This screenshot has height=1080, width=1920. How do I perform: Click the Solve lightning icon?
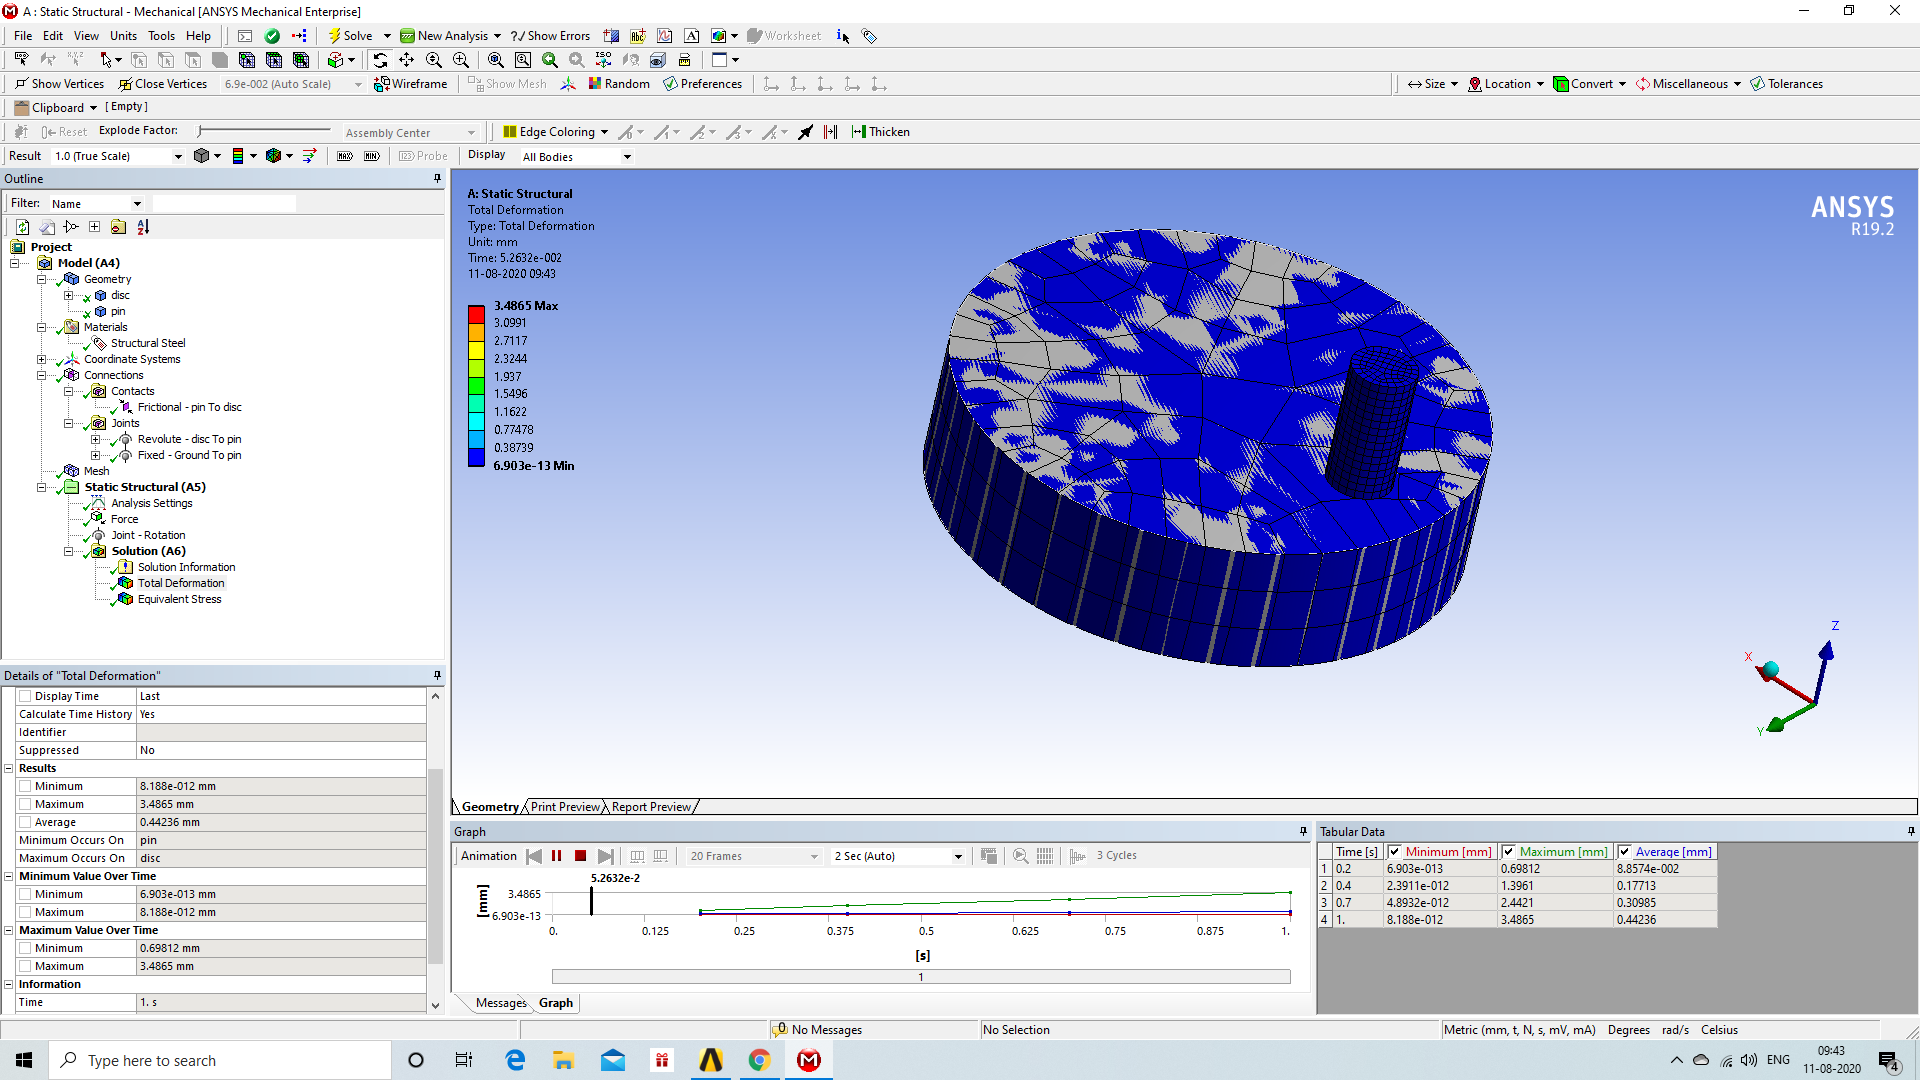coord(335,36)
